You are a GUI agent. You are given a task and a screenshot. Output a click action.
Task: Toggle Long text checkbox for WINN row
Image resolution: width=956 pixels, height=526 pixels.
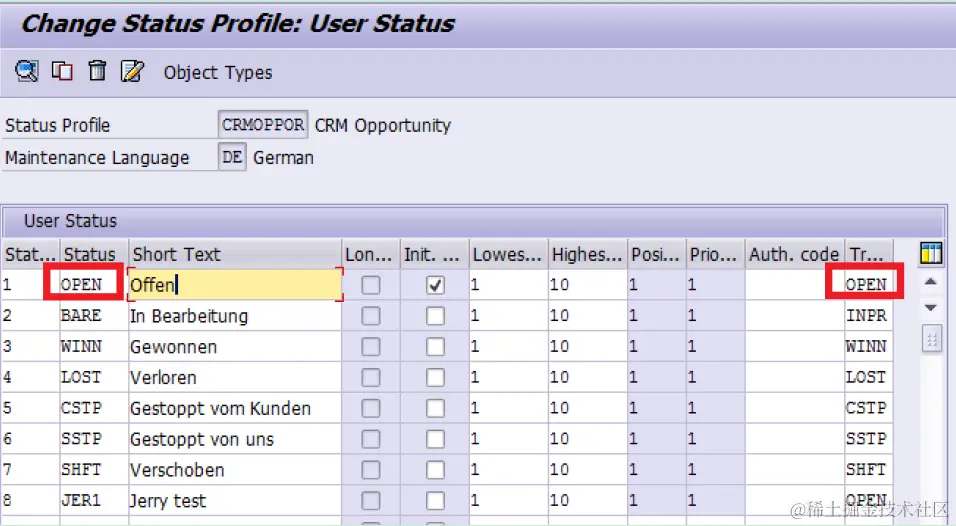click(371, 347)
